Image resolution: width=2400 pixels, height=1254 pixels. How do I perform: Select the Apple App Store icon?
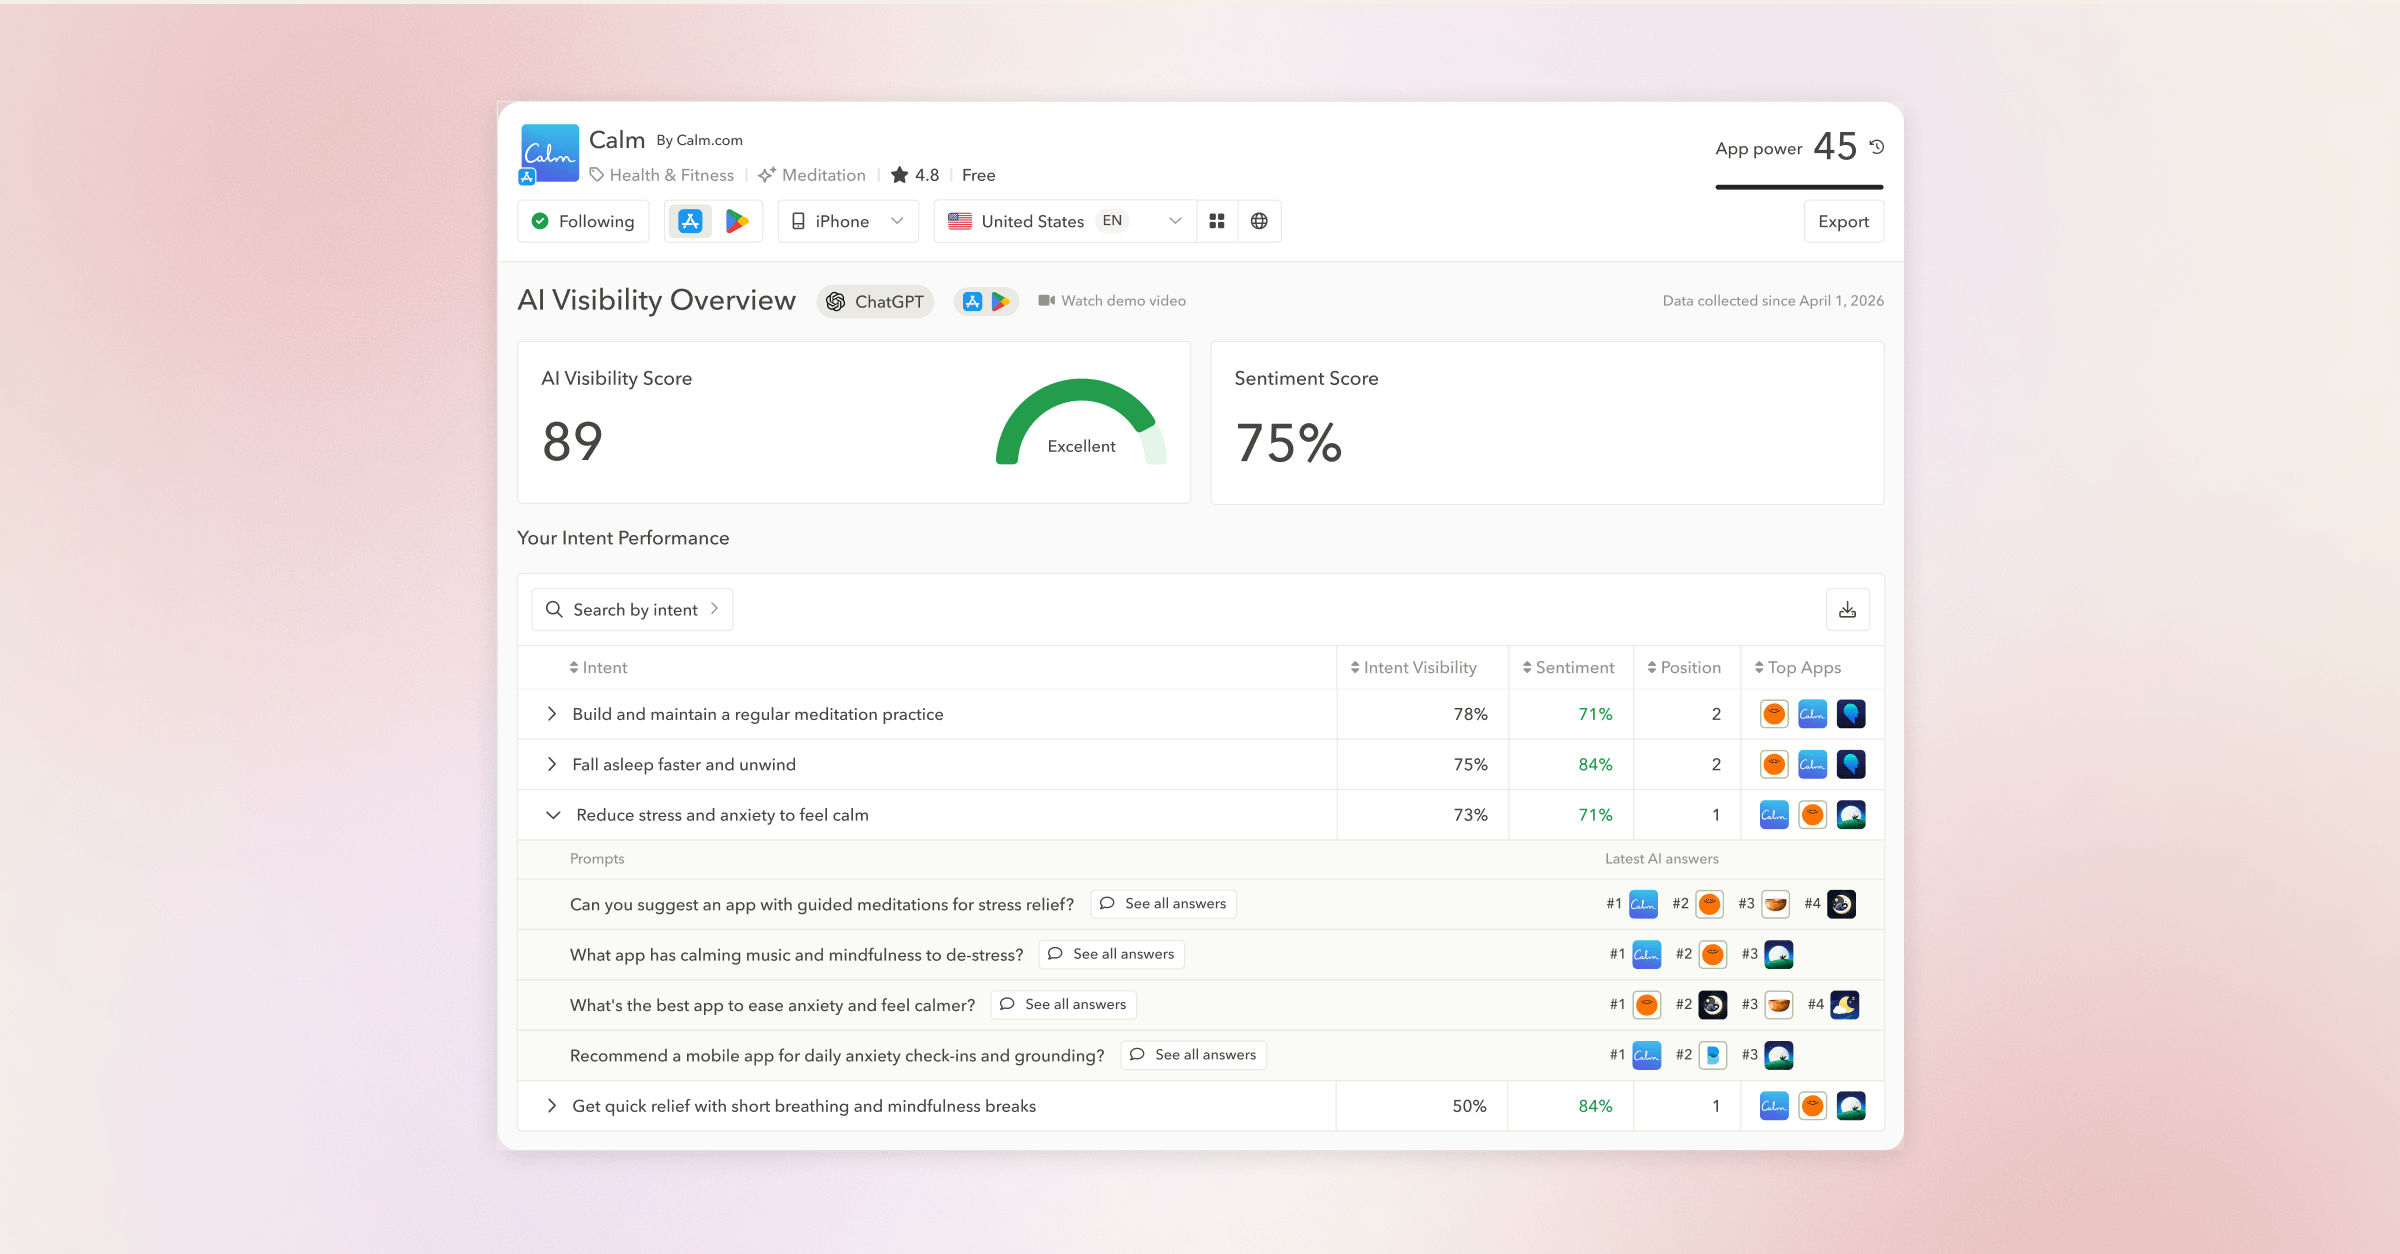pyautogui.click(x=690, y=221)
